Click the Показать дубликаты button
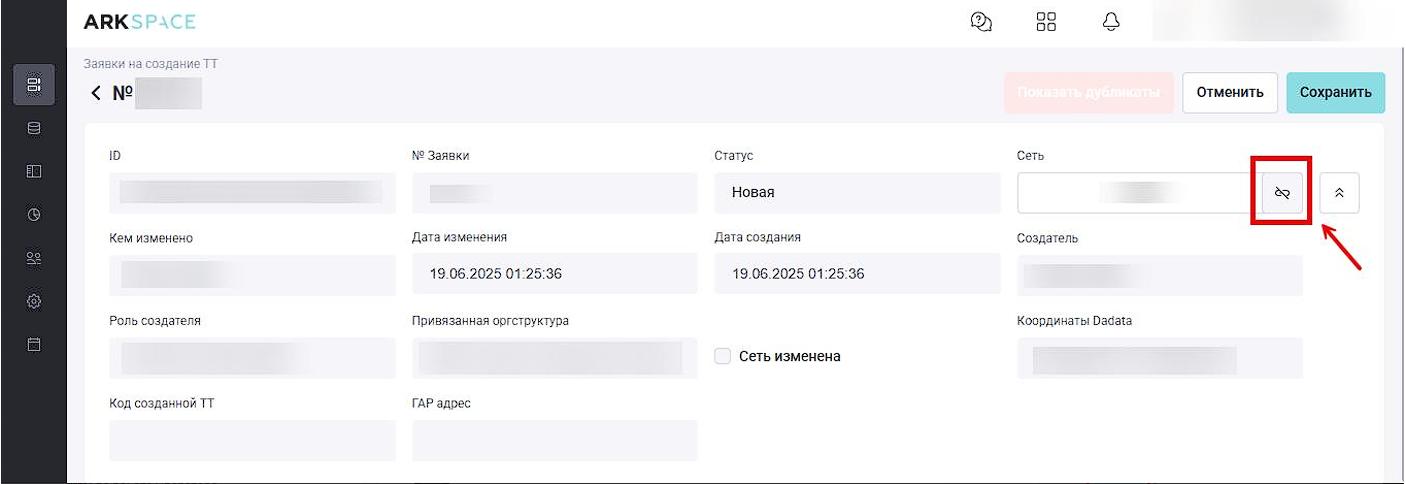 click(1088, 93)
